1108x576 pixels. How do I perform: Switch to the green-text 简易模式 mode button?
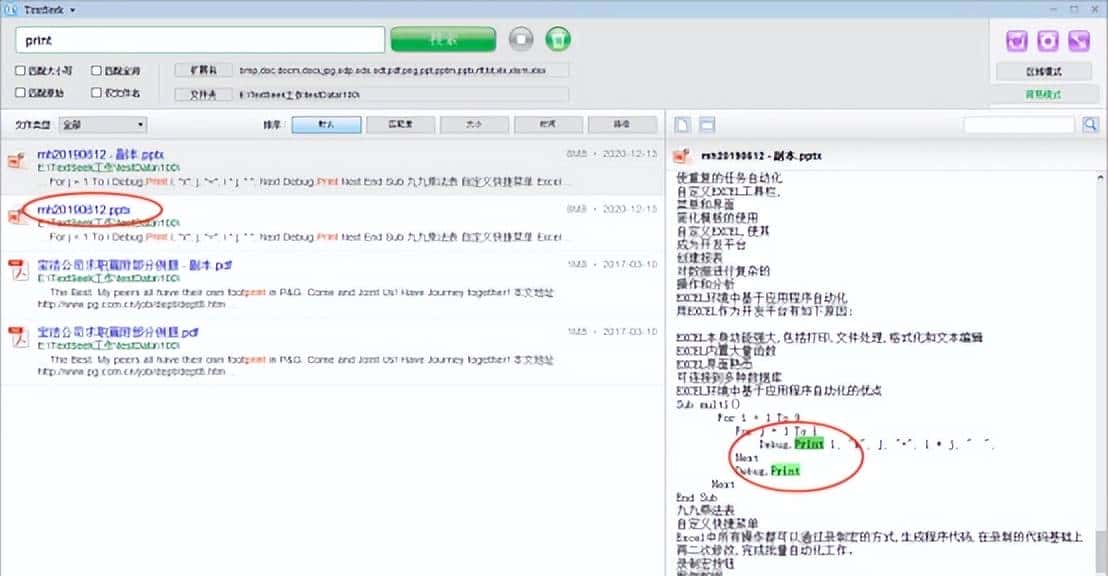click(x=1043, y=95)
